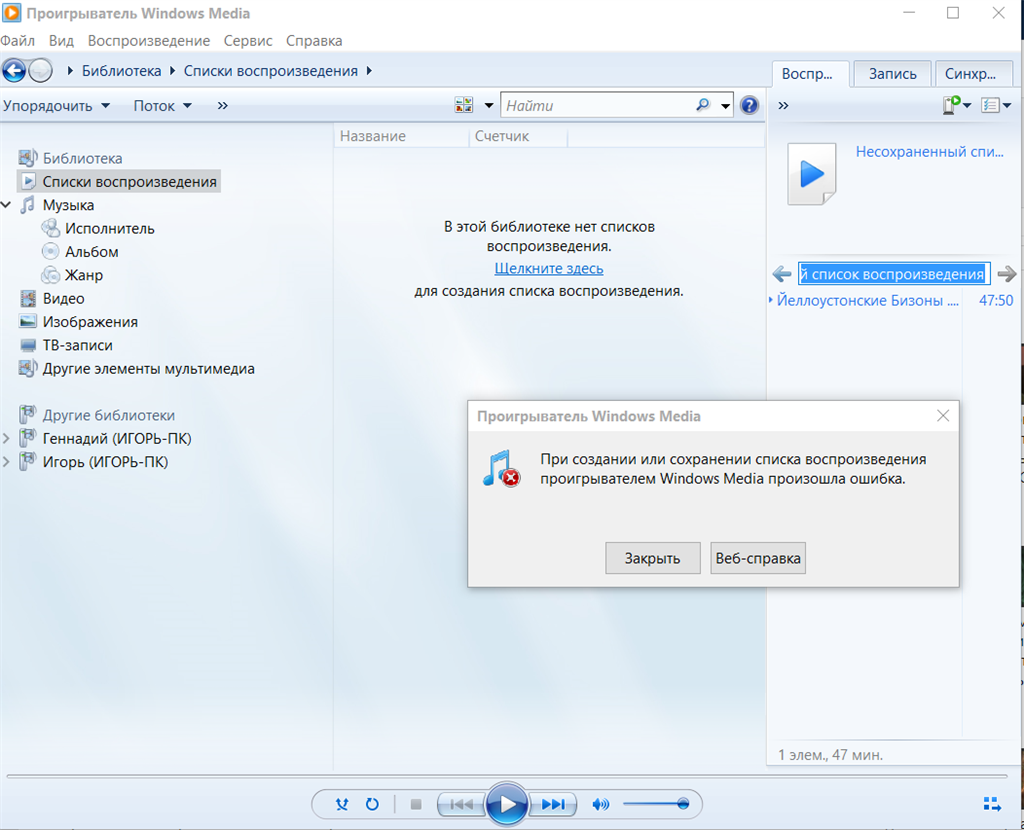Image resolution: width=1024 pixels, height=830 pixels.
Task: Select Списки воспроизведения in the navigation tree
Action: click(119, 182)
